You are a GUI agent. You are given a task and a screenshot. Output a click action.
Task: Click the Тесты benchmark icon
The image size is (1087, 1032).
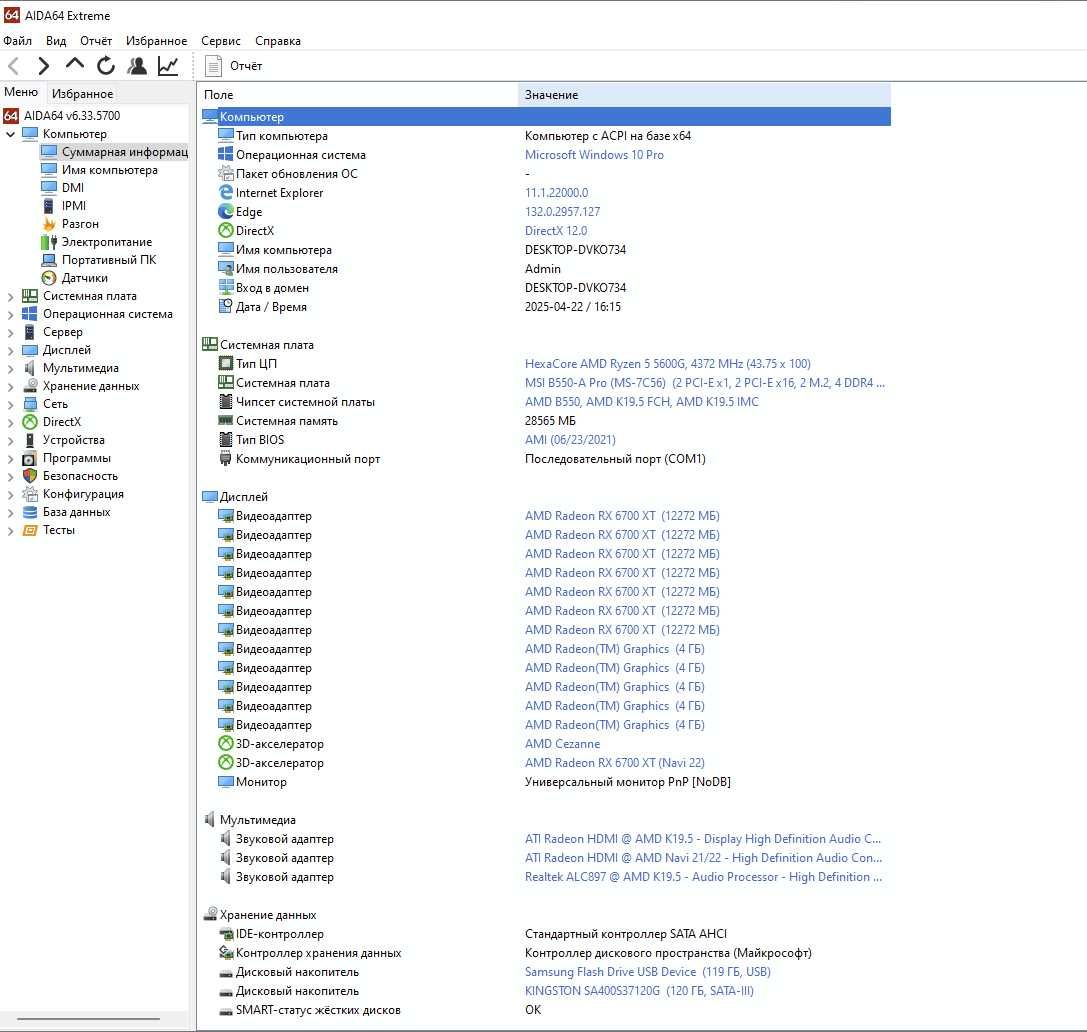[x=30, y=530]
